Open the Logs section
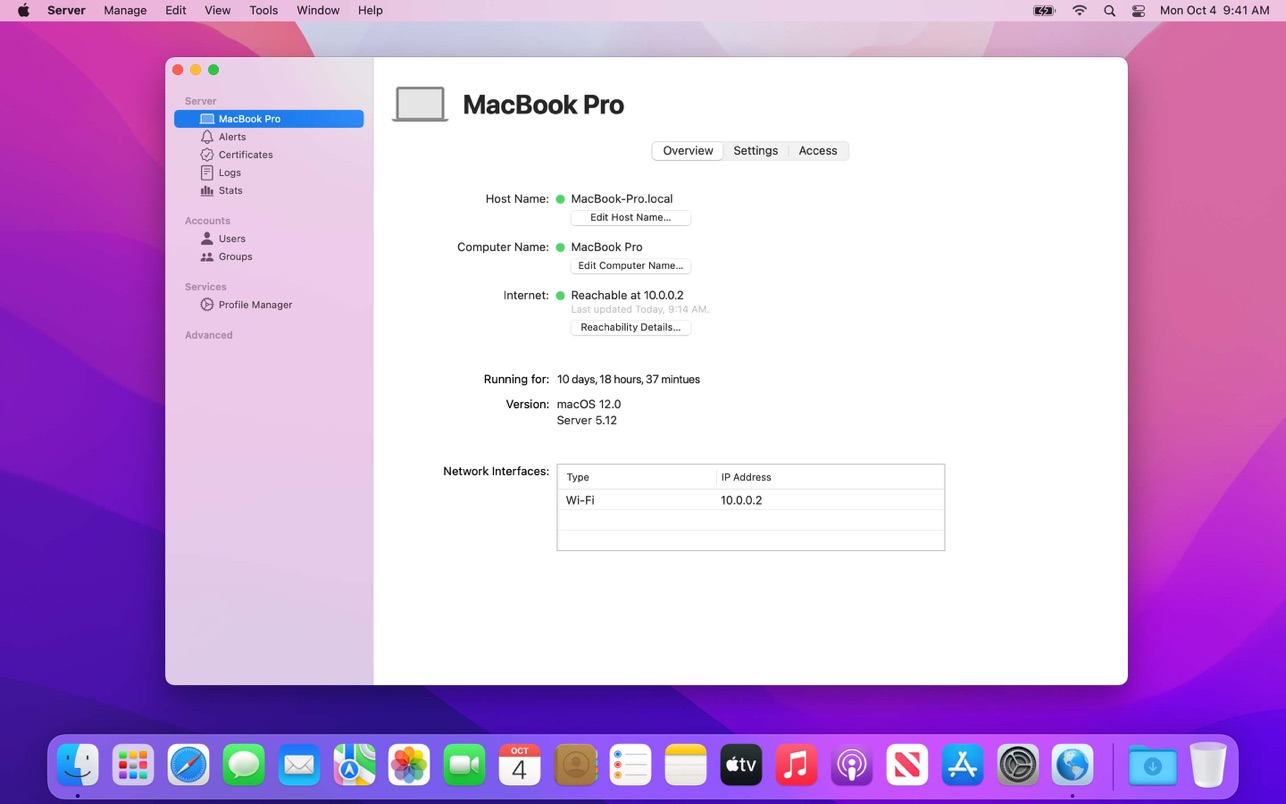The width and height of the screenshot is (1286, 804). [229, 173]
